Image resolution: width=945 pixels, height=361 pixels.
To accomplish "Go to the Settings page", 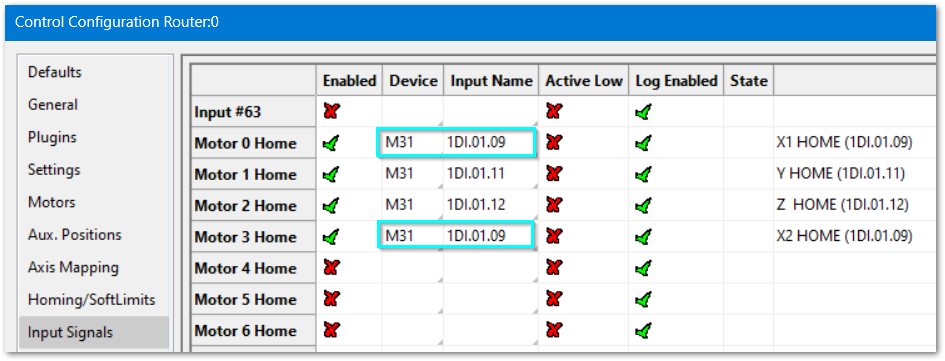I will (54, 169).
